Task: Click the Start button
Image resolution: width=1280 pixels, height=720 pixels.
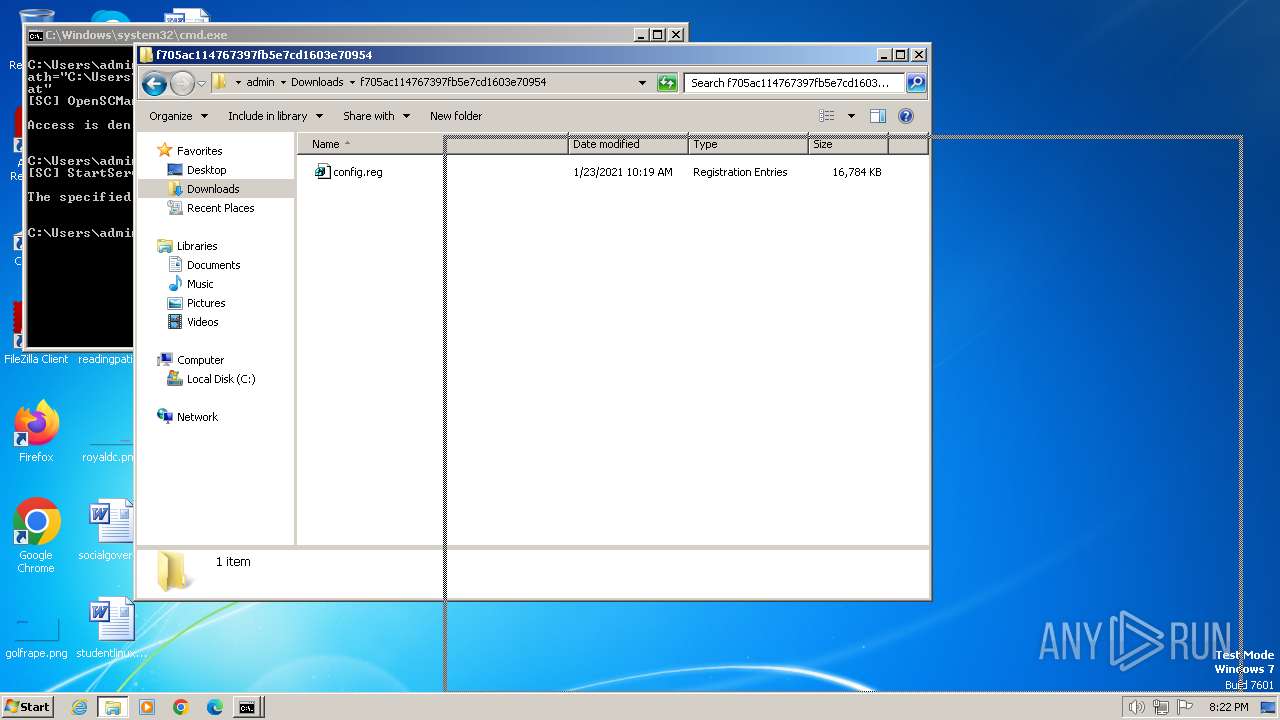Action: (x=27, y=707)
